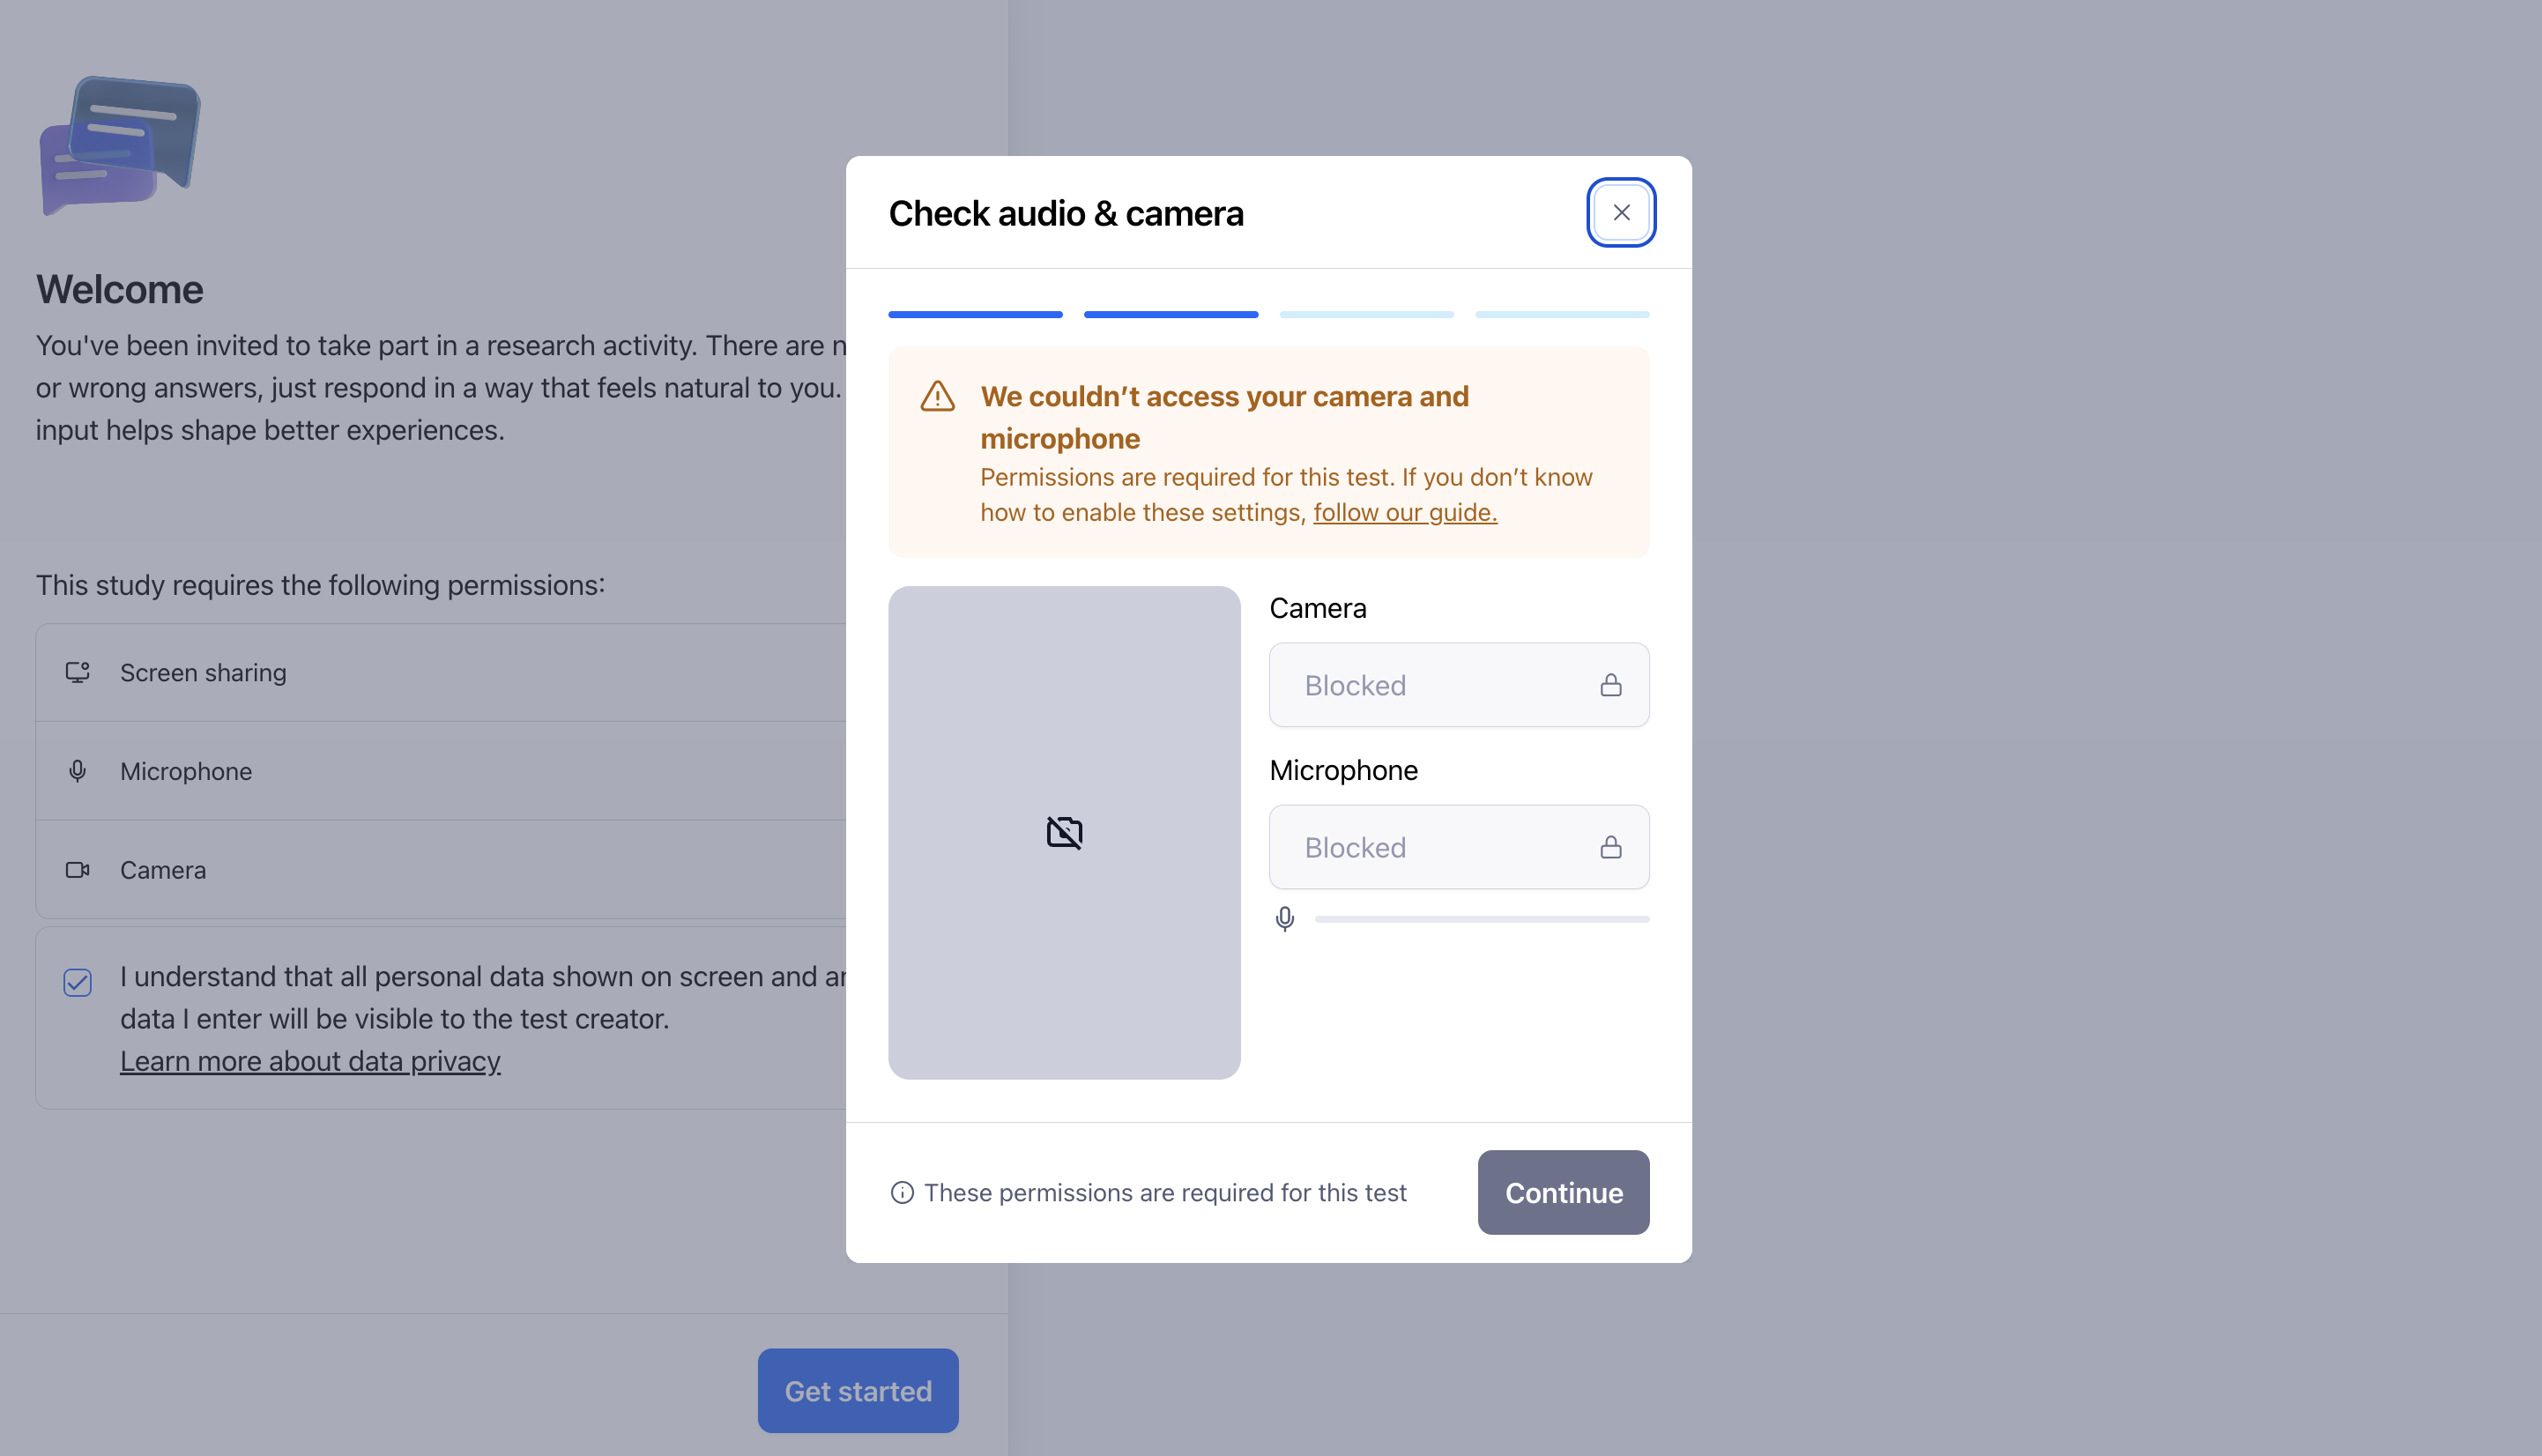Screen dimensions: 2542x1456
Task: Click the info icon beside permissions note
Action: [902, 1192]
